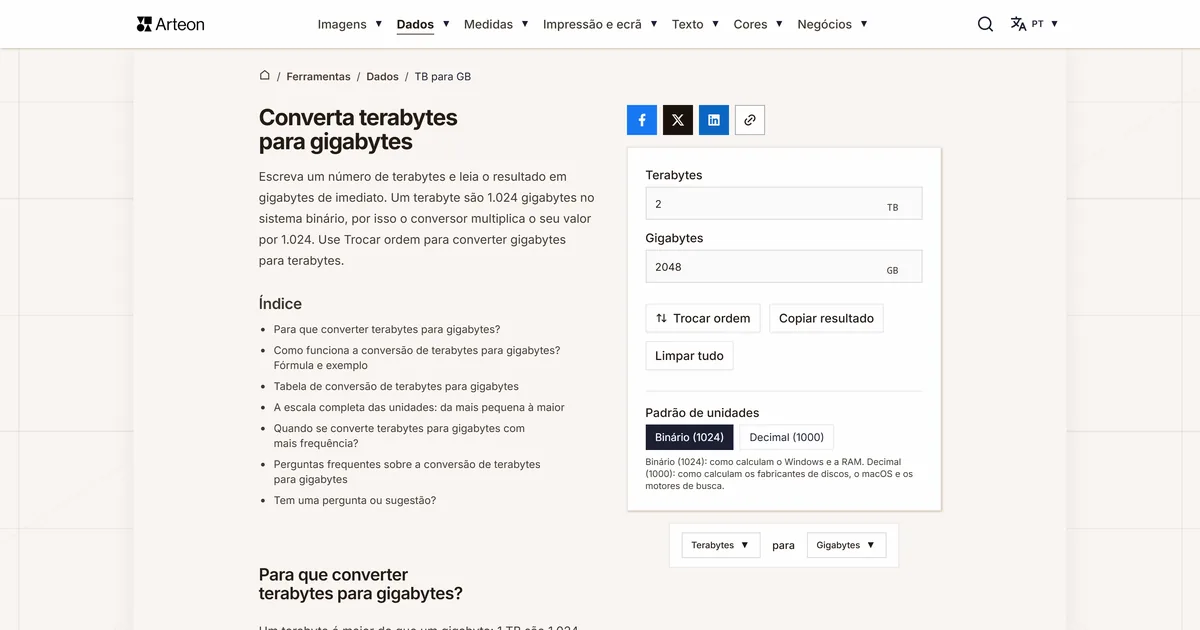Jump to 'A escala completa das unidades'
Viewport: 1200px width, 630px height.
(x=419, y=407)
